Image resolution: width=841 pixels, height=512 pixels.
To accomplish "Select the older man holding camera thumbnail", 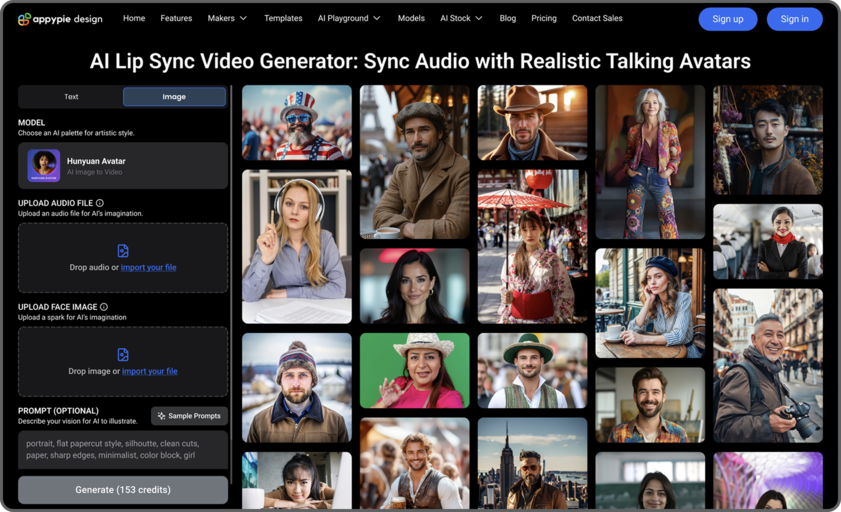I will [768, 366].
